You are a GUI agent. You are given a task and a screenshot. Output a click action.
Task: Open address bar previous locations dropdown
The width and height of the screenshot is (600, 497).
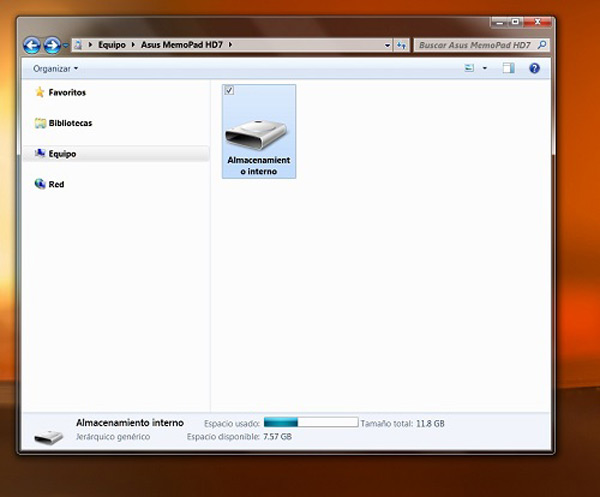pyautogui.click(x=387, y=46)
